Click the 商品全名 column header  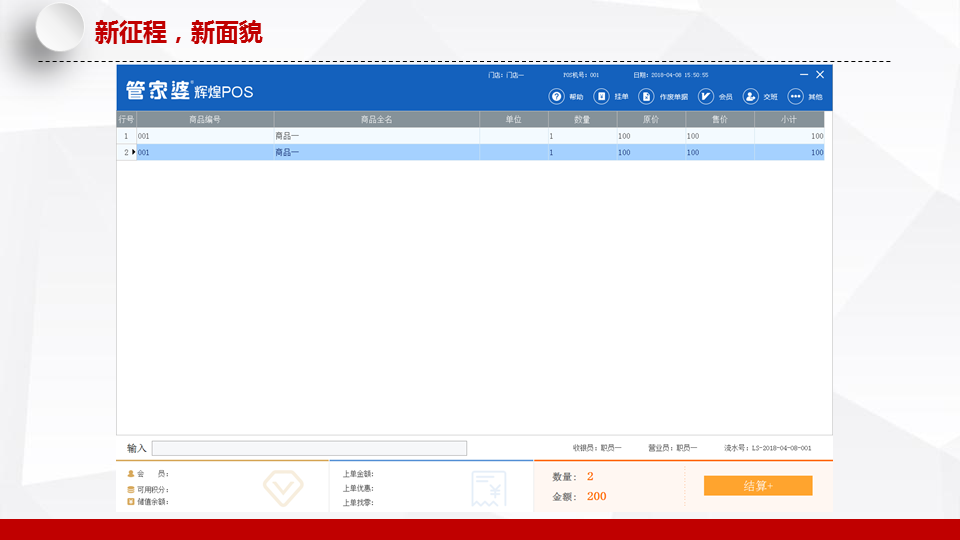376,120
